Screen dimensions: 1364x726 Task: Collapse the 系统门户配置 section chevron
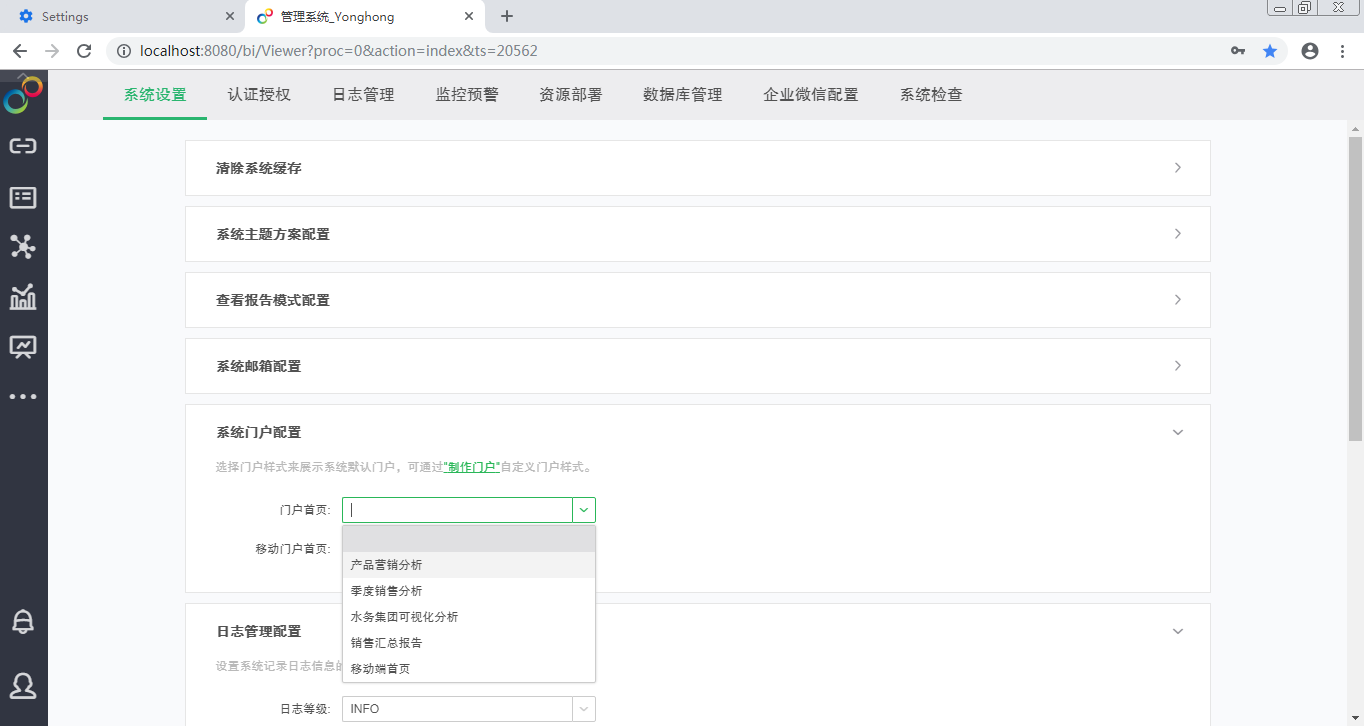pos(1177,432)
